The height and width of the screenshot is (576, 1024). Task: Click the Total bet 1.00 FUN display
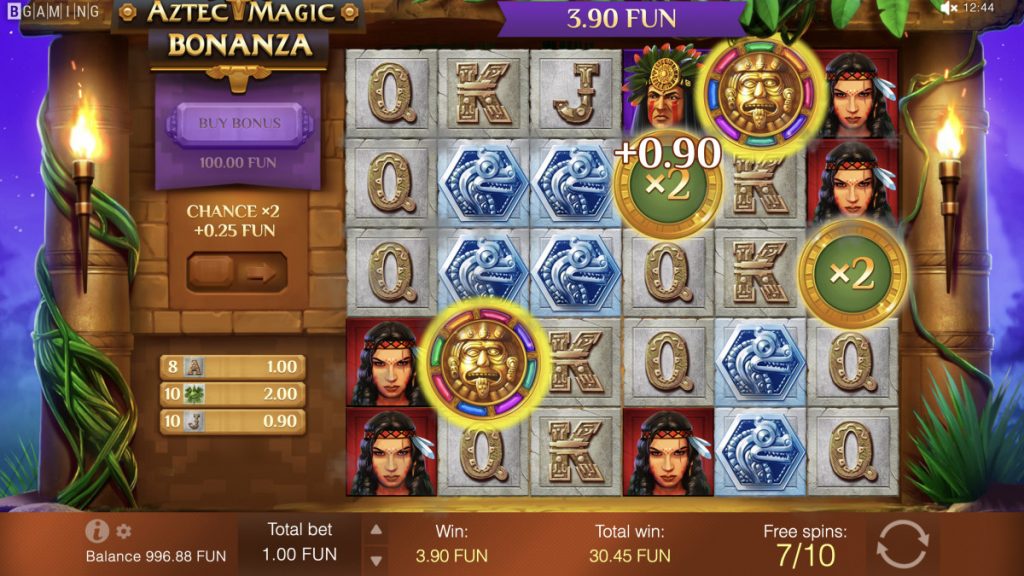pos(300,542)
